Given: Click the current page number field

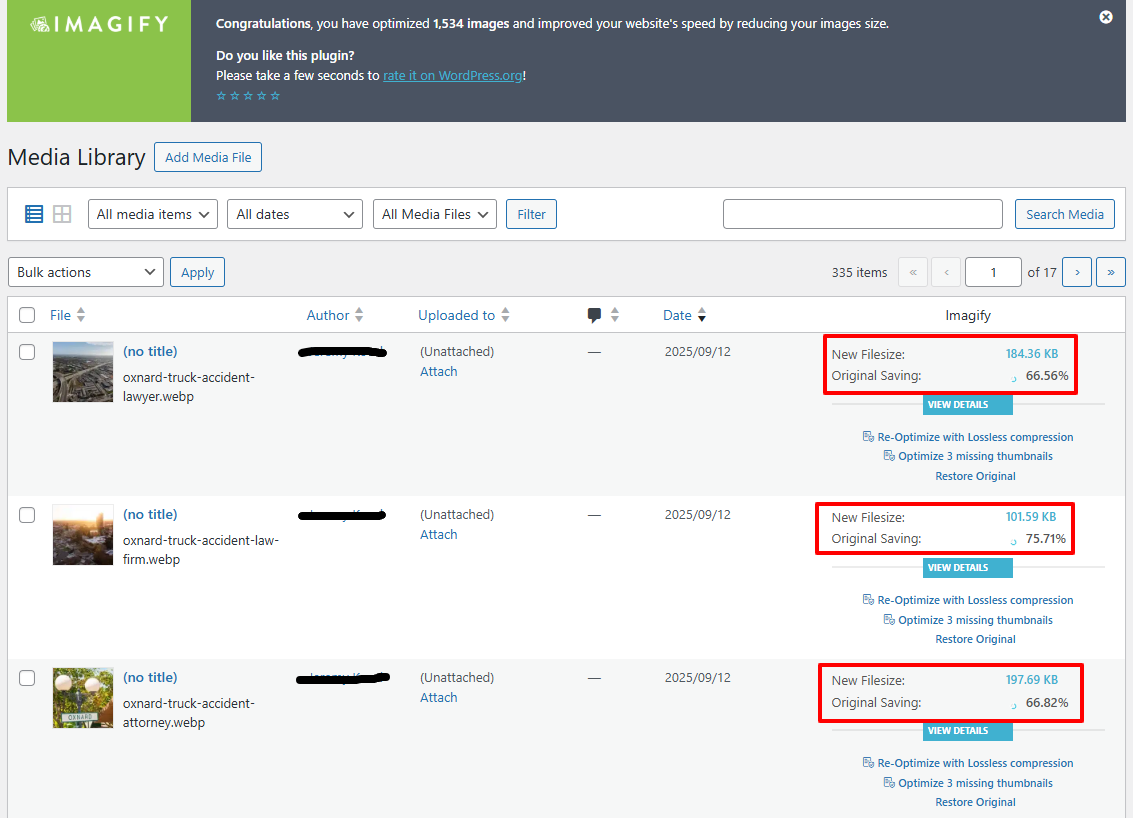Looking at the screenshot, I should 993,272.
